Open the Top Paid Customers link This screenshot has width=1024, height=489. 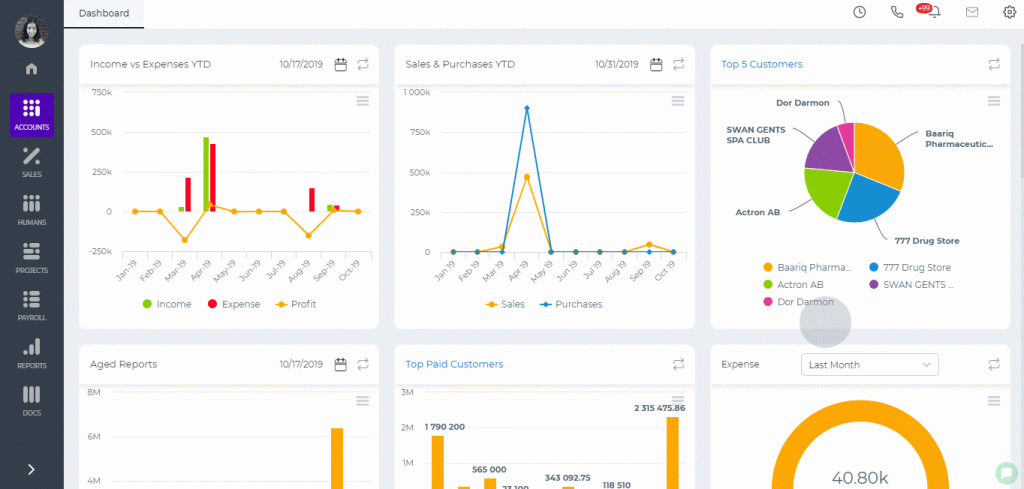pyautogui.click(x=454, y=364)
